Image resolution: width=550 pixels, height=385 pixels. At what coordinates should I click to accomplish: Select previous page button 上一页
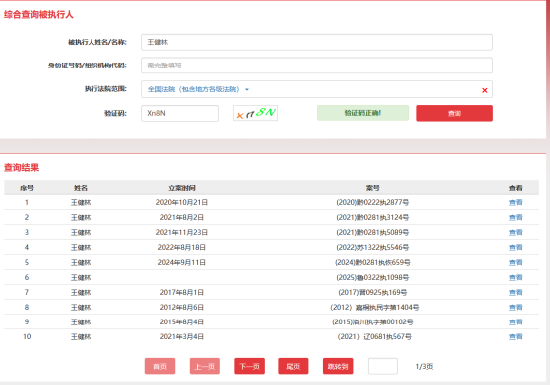205,366
